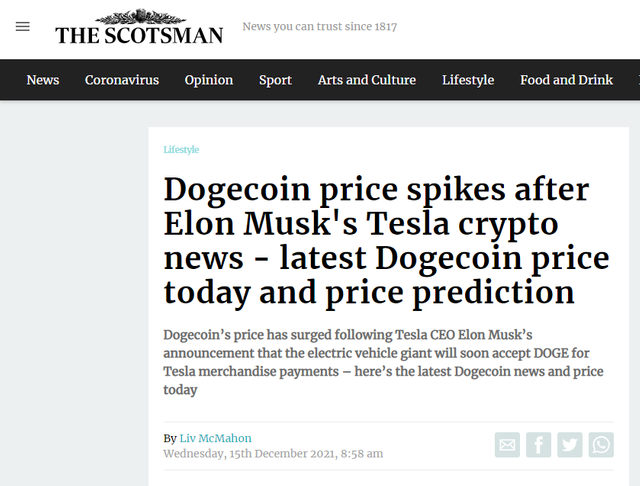
Task: Open Arts and Culture section
Action: coord(367,80)
